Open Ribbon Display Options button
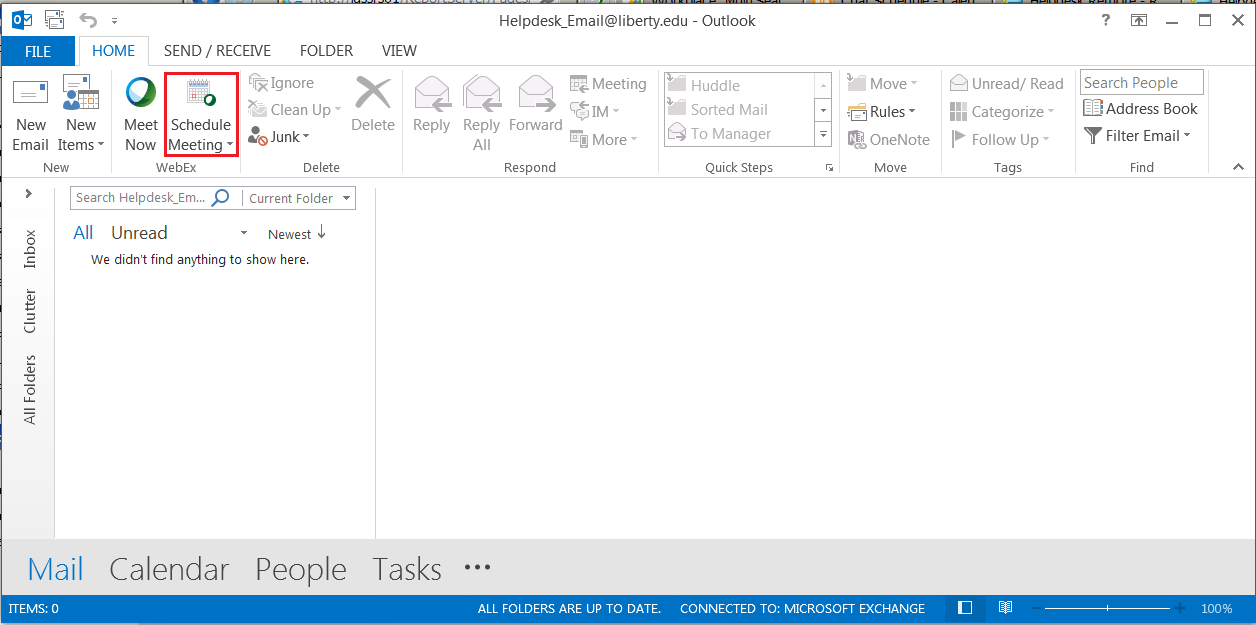Screen dimensions: 1256x625 (1138, 20)
